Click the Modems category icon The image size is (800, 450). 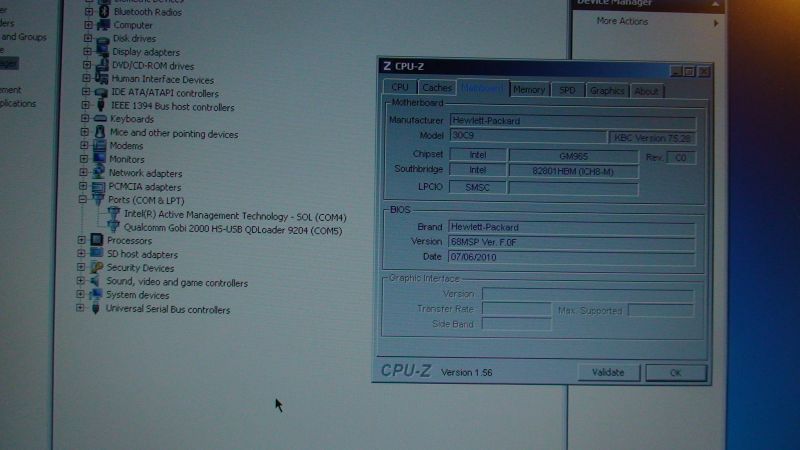(99, 145)
